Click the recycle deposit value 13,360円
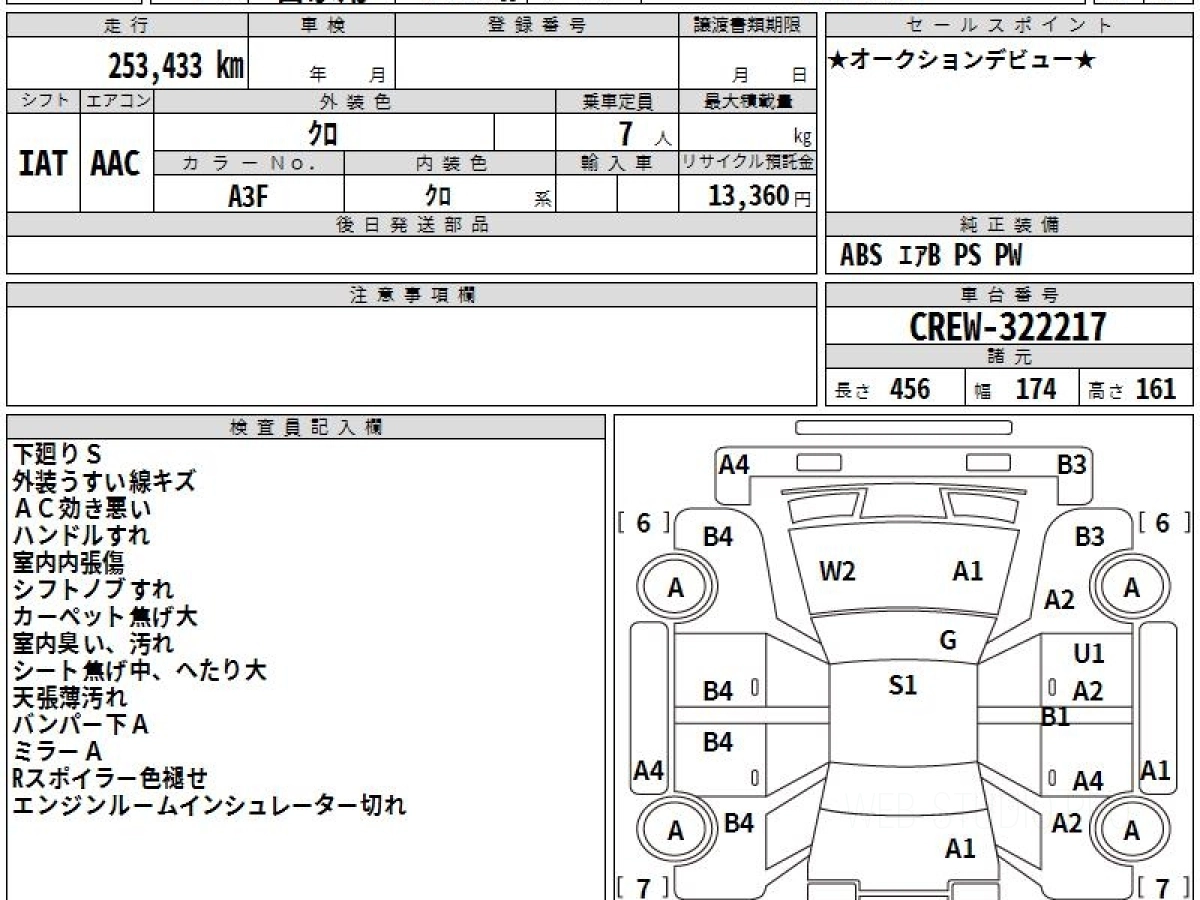 pos(761,195)
